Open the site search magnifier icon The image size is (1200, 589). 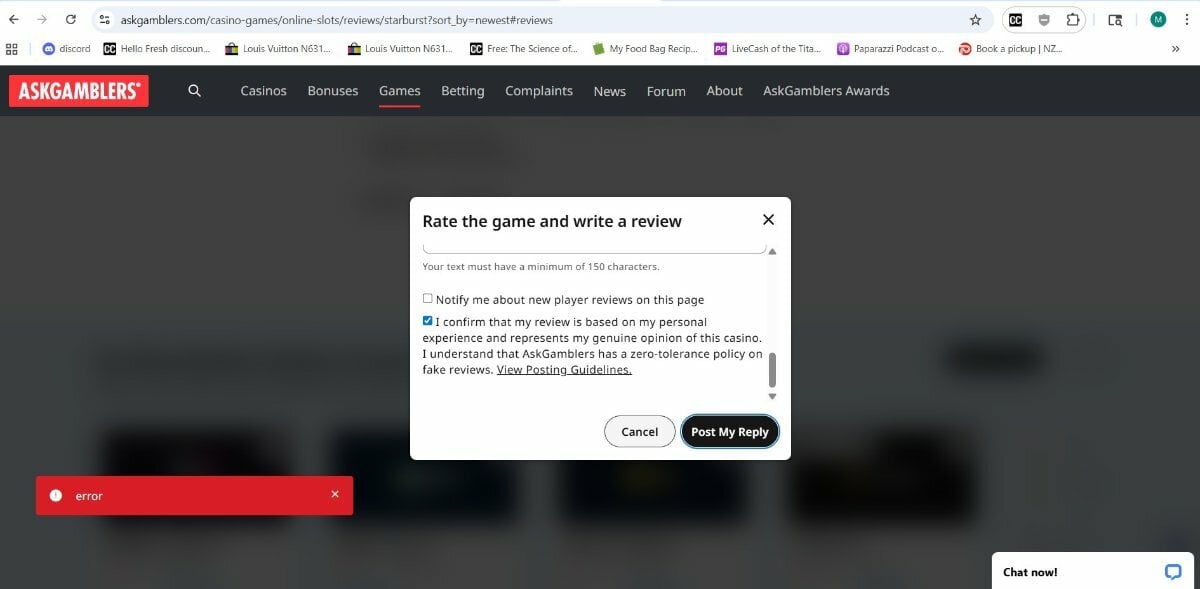194,91
